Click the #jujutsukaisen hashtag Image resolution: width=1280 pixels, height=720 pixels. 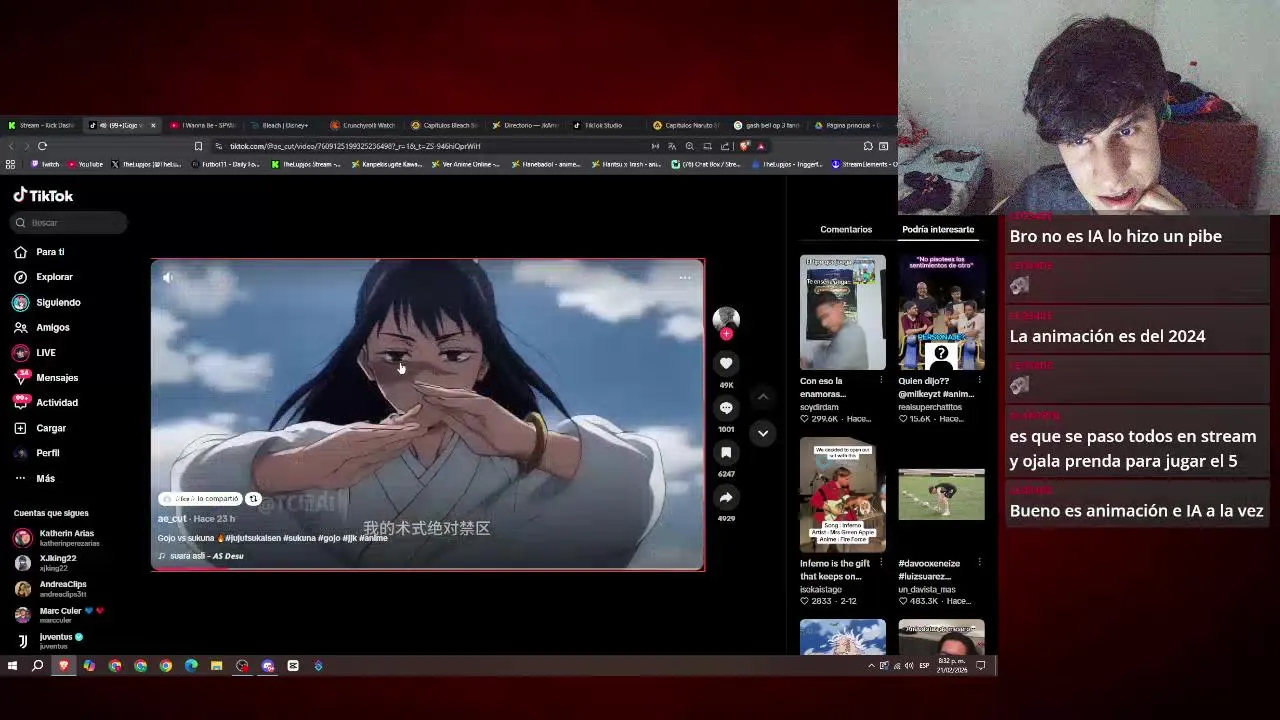(x=253, y=538)
